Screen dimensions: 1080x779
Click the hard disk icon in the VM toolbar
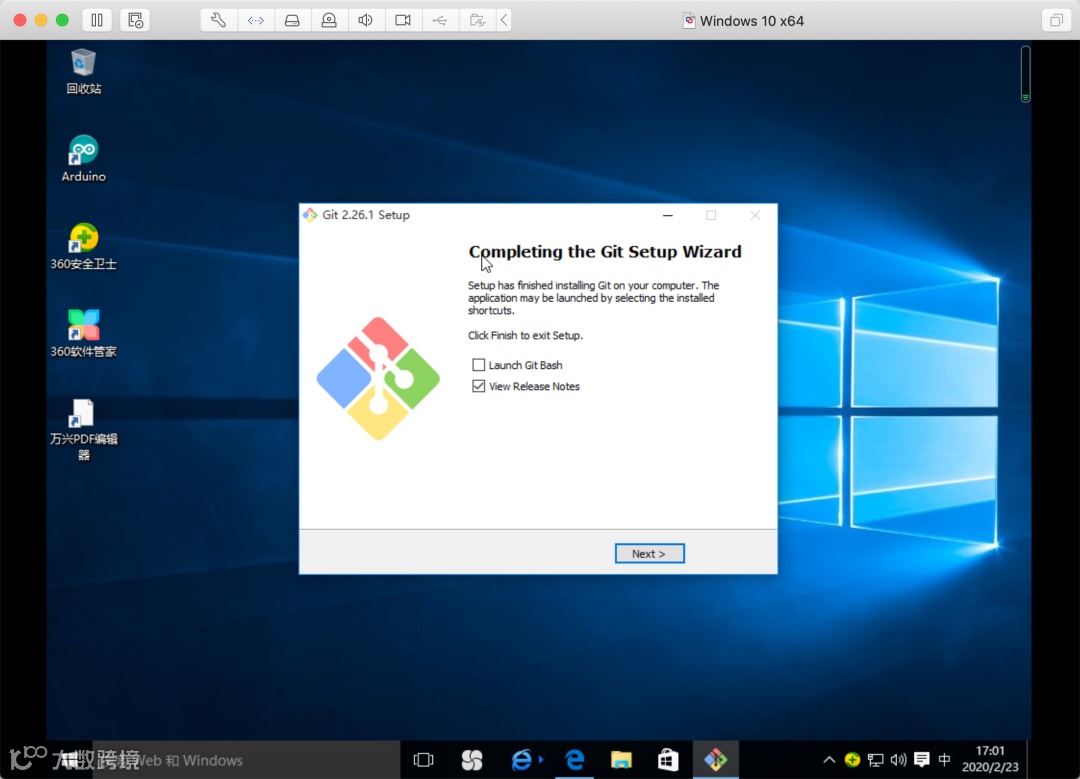click(292, 20)
